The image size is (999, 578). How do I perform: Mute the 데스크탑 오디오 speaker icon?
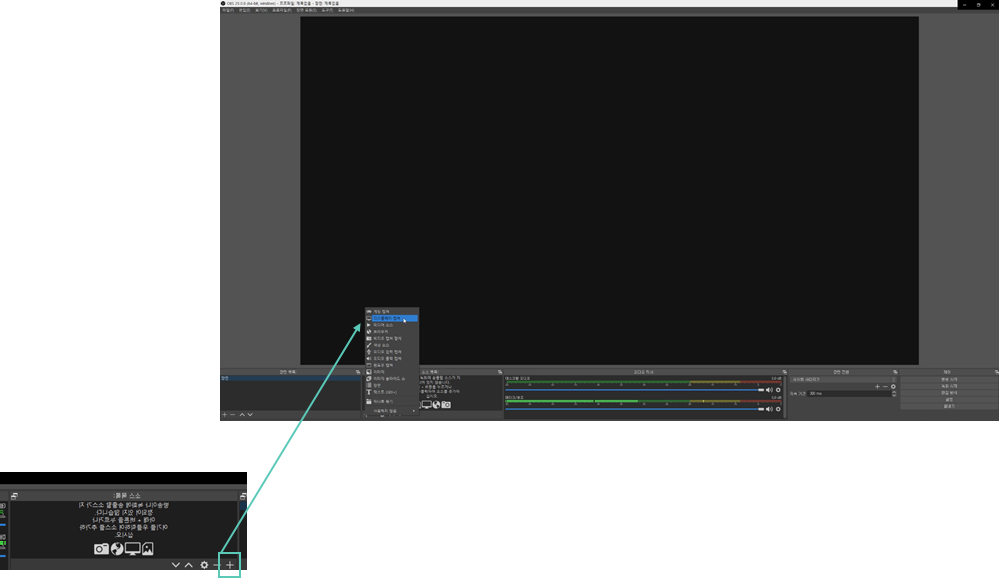coord(769,390)
